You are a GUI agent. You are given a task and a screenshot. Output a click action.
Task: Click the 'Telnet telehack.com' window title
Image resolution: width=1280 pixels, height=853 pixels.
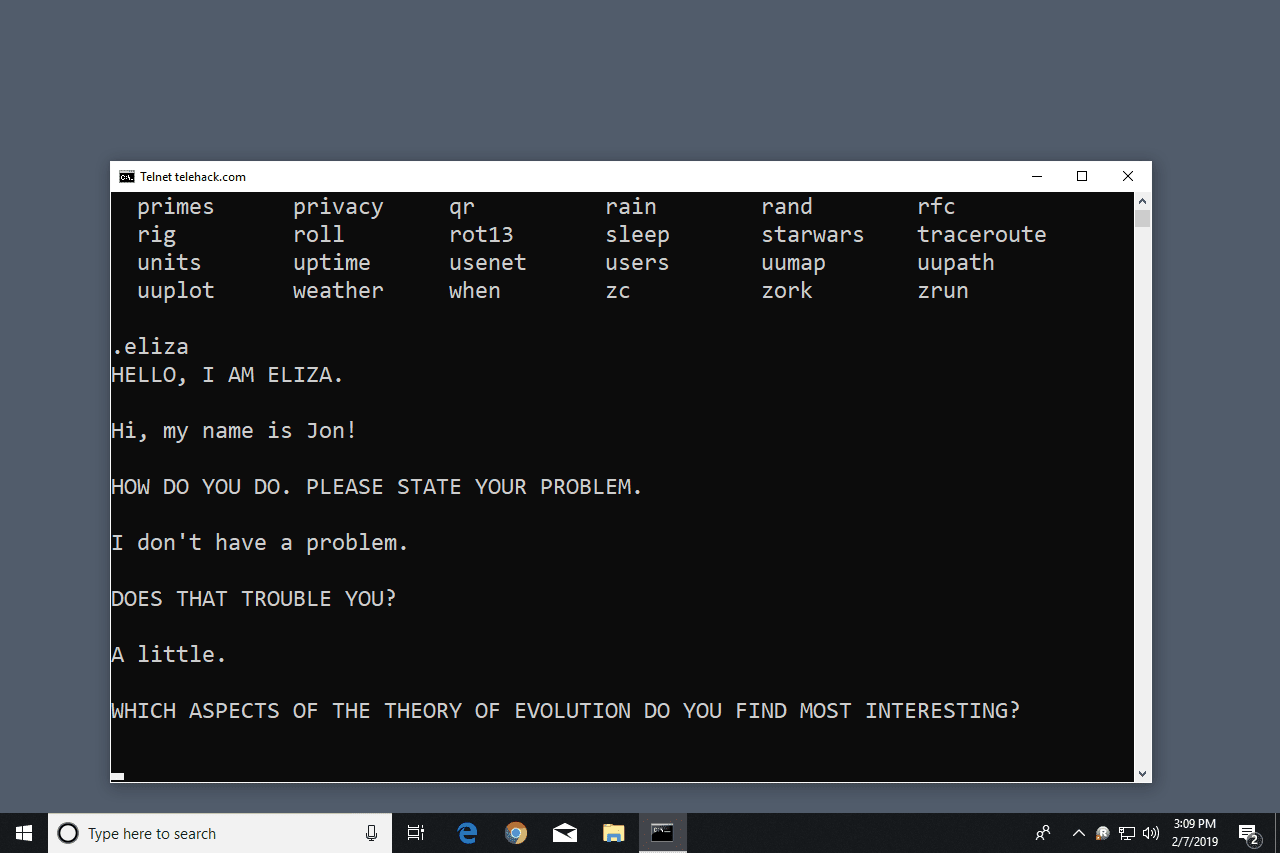[193, 177]
